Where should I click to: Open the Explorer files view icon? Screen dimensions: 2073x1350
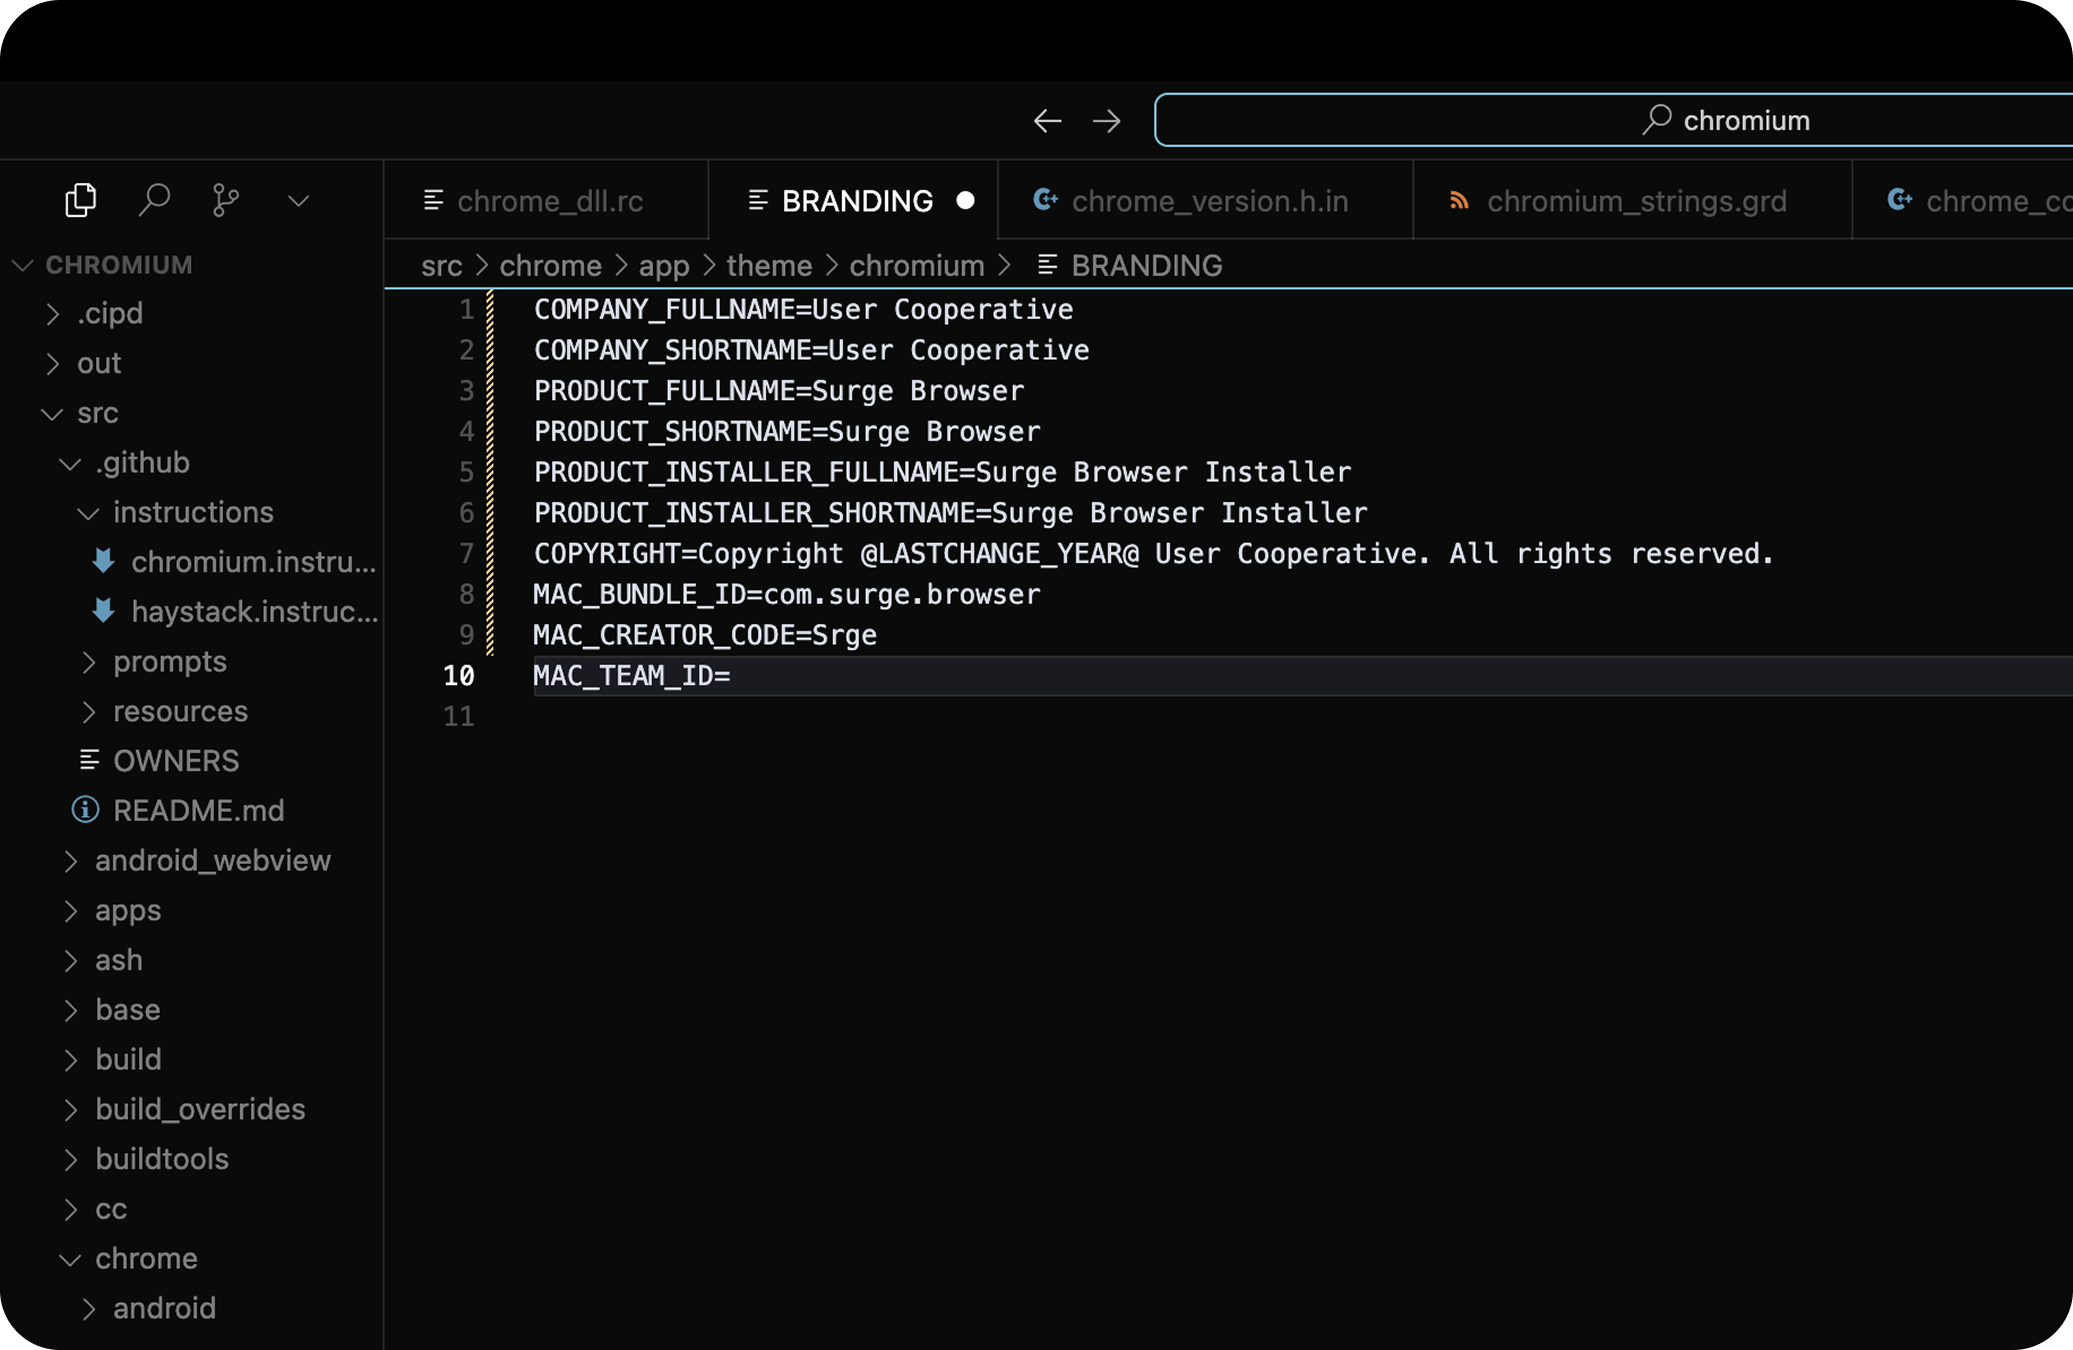click(x=81, y=200)
